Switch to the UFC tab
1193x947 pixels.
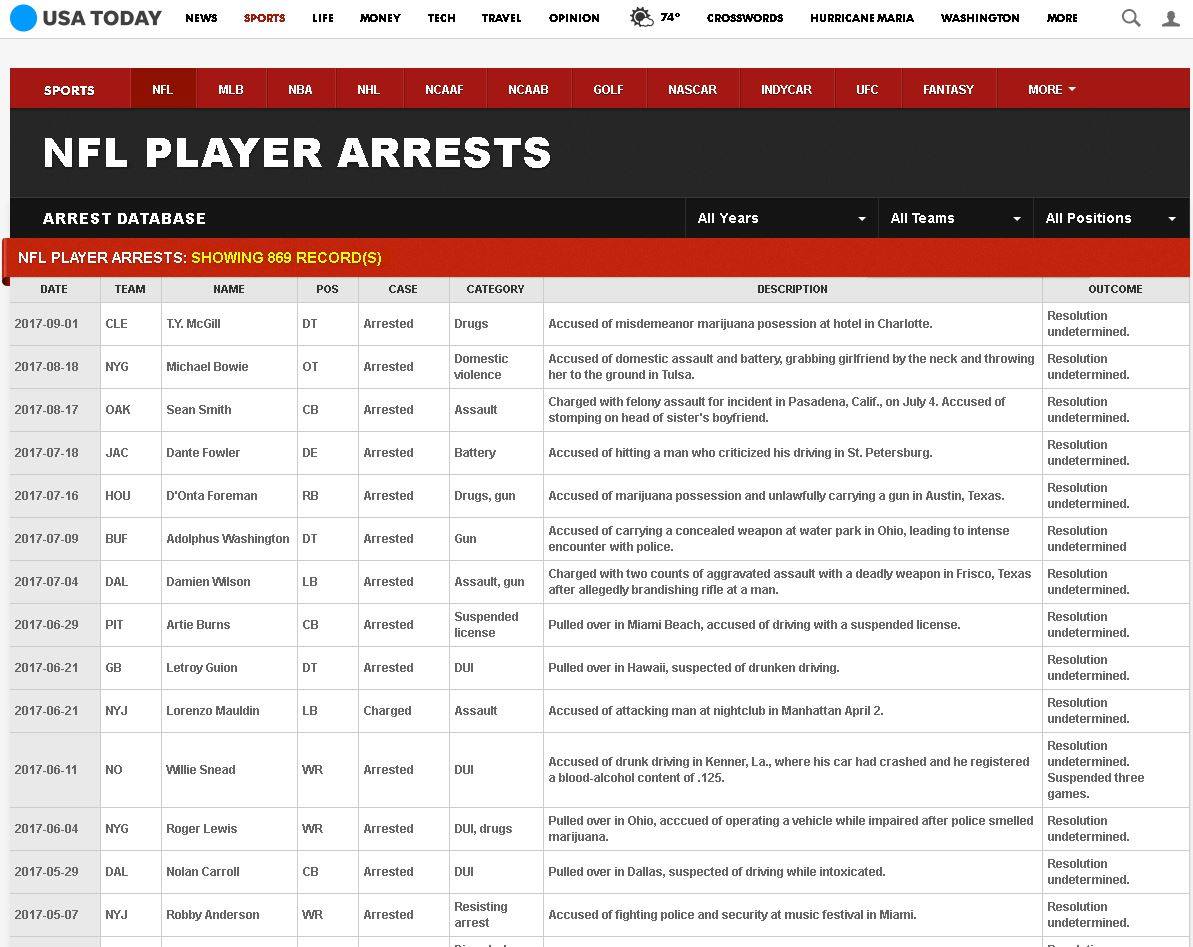tap(867, 89)
